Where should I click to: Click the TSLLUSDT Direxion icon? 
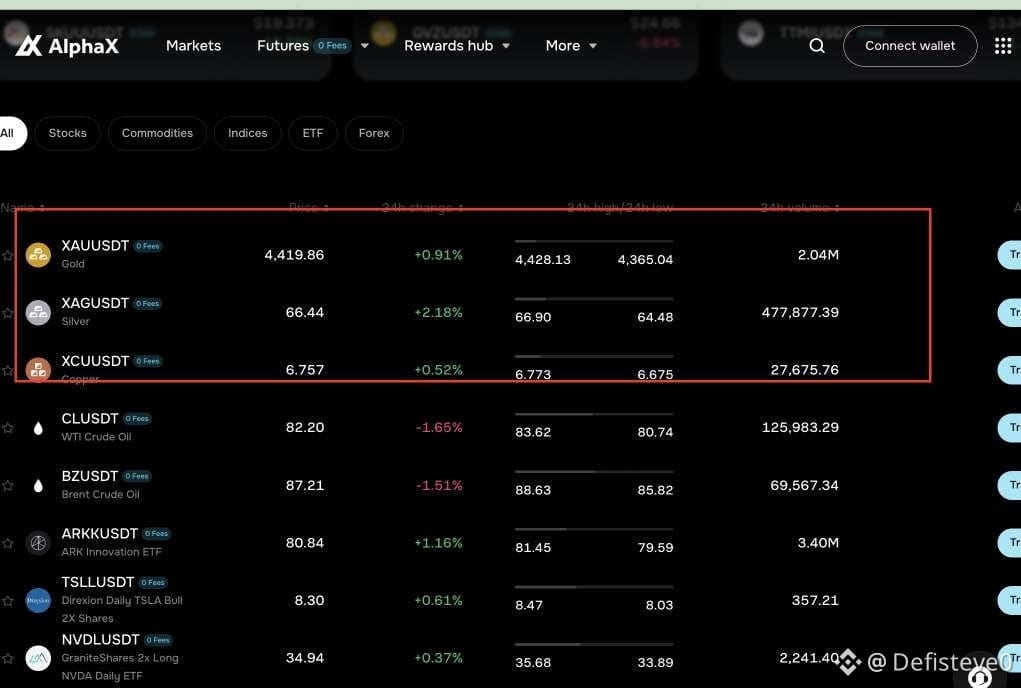tap(38, 600)
